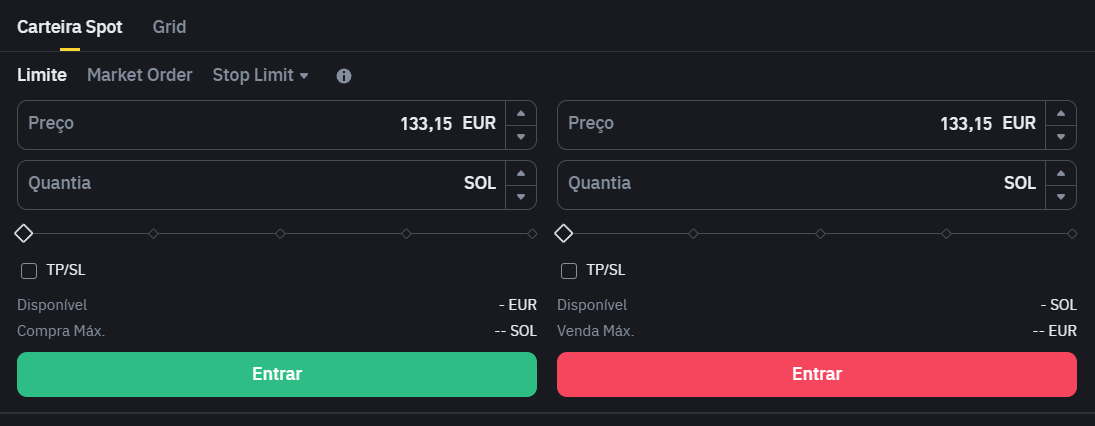Viewport: 1095px width, 426px height.
Task: Enable TP/SL checkbox on sell side
Action: (569, 271)
